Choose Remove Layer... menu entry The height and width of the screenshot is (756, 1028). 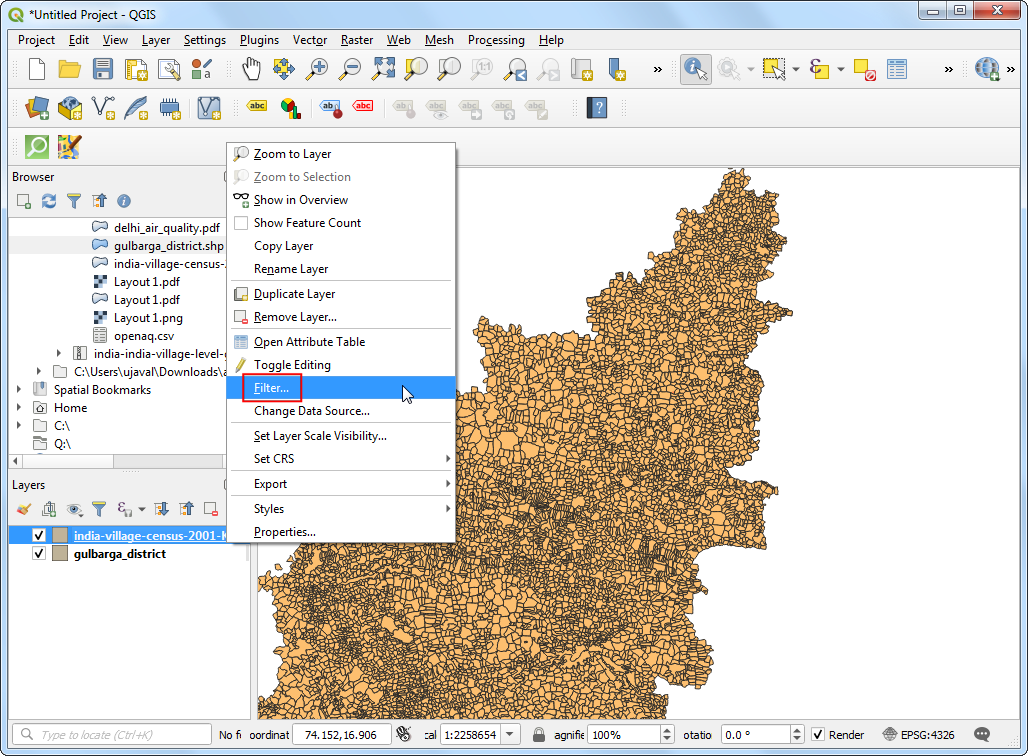click(x=341, y=317)
